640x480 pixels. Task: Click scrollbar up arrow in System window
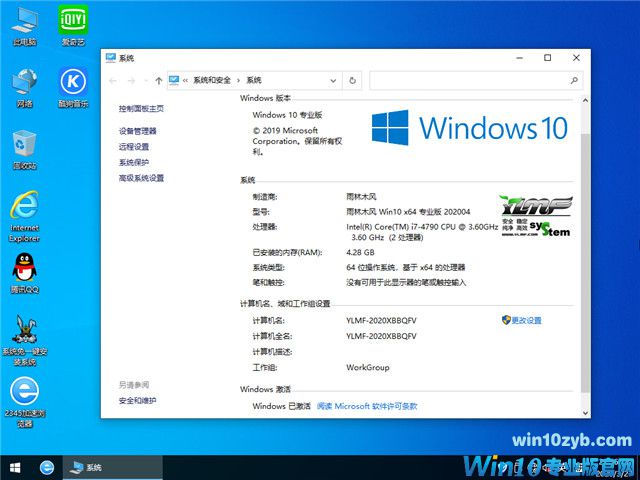click(x=585, y=100)
